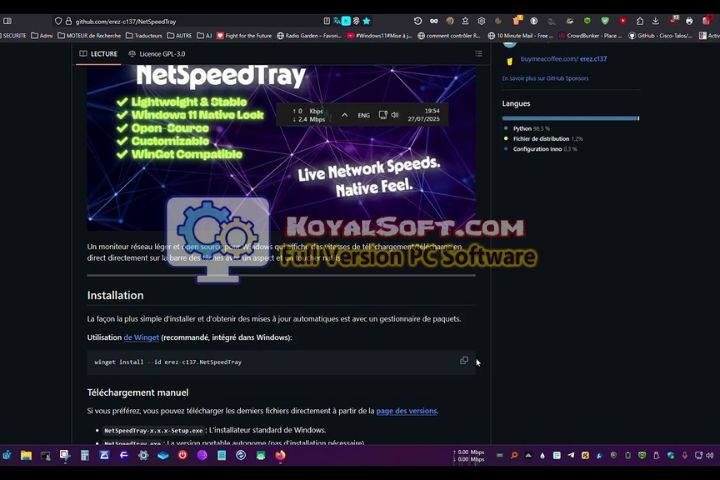Open the Radio Garden bookmark

click(x=309, y=35)
